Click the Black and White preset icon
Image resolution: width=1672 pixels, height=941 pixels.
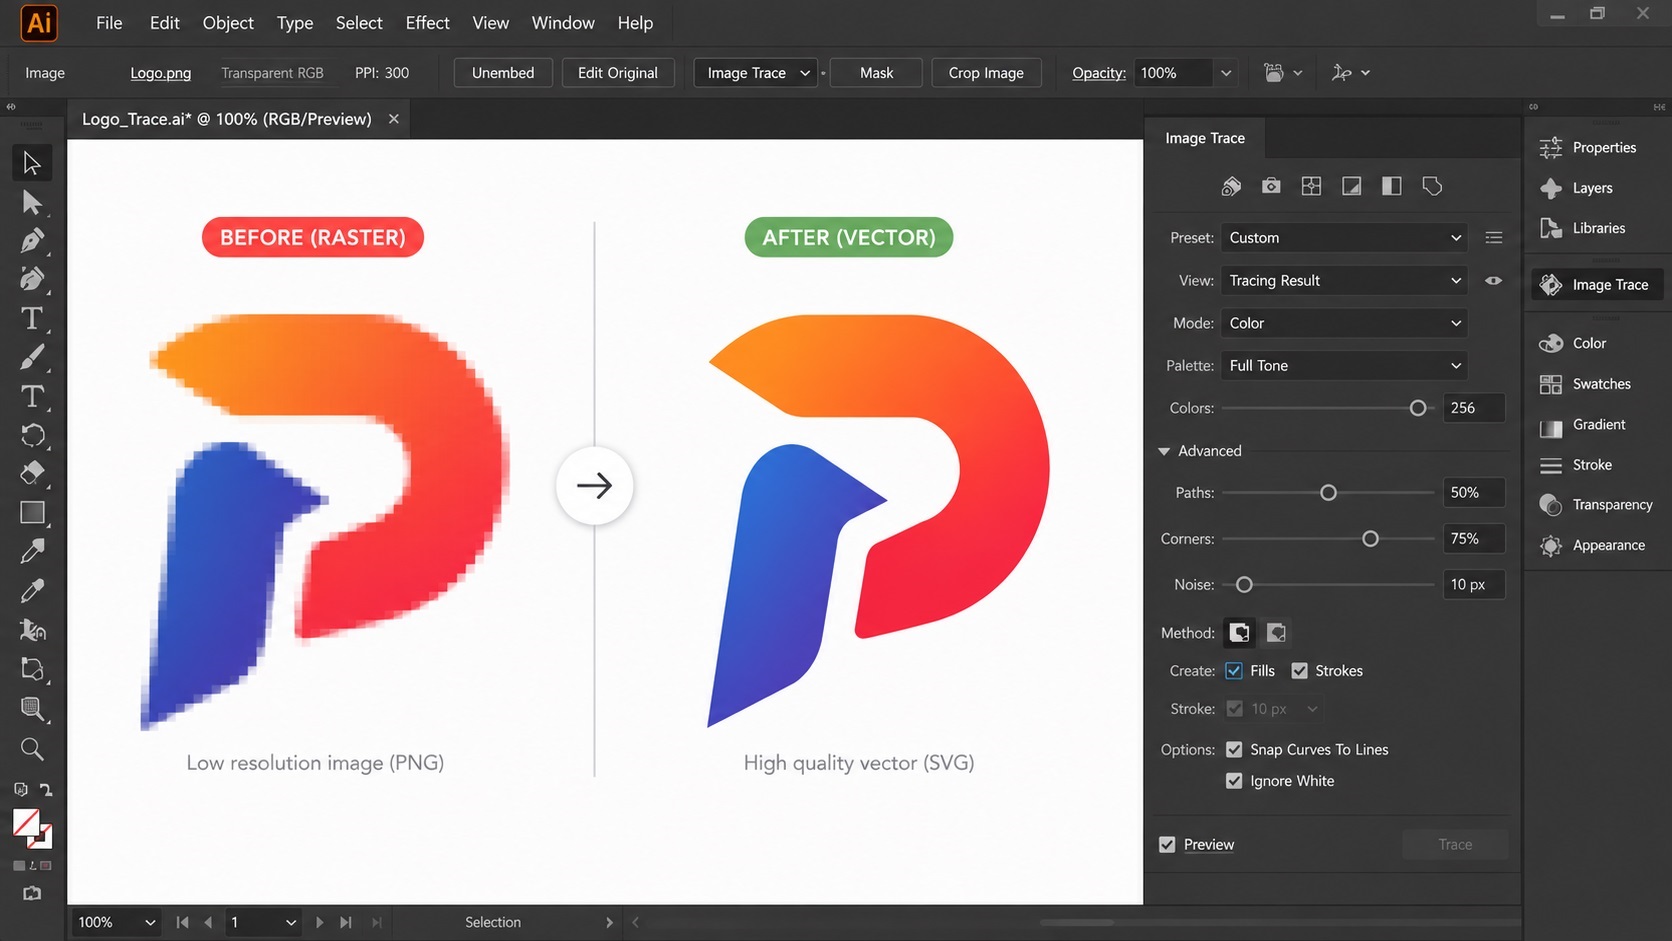[1391, 186]
